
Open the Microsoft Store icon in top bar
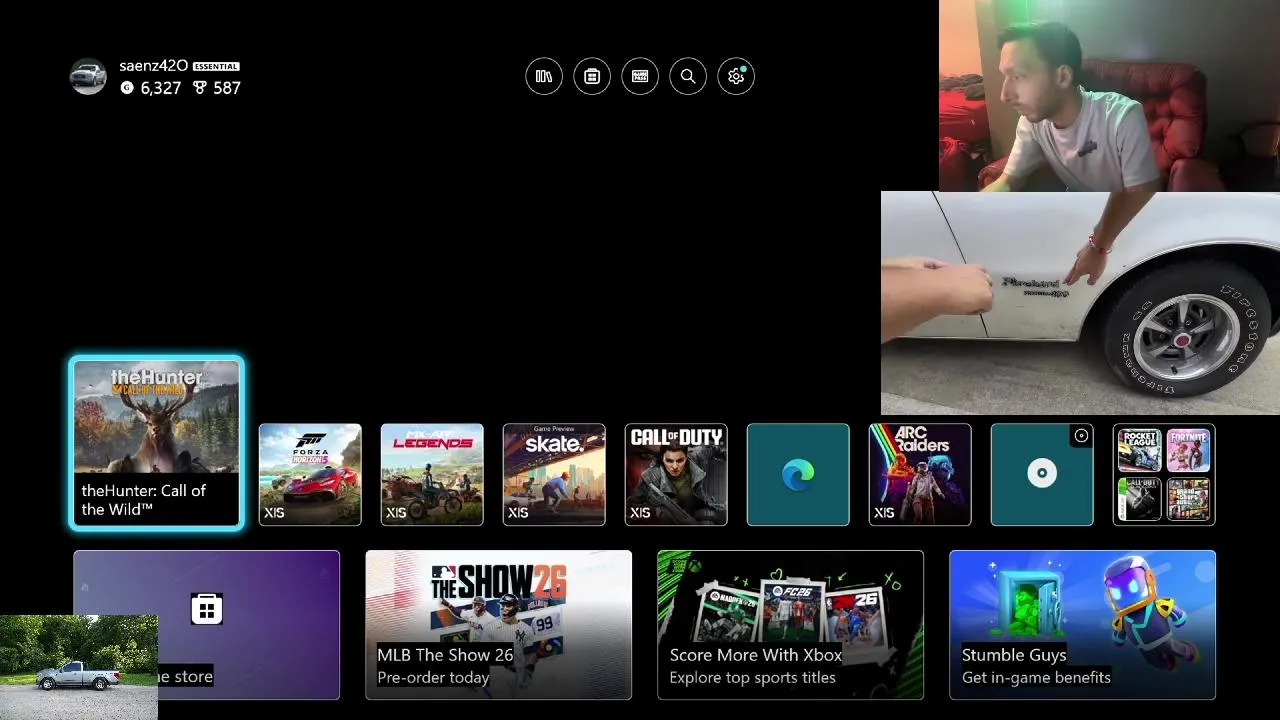coord(592,76)
